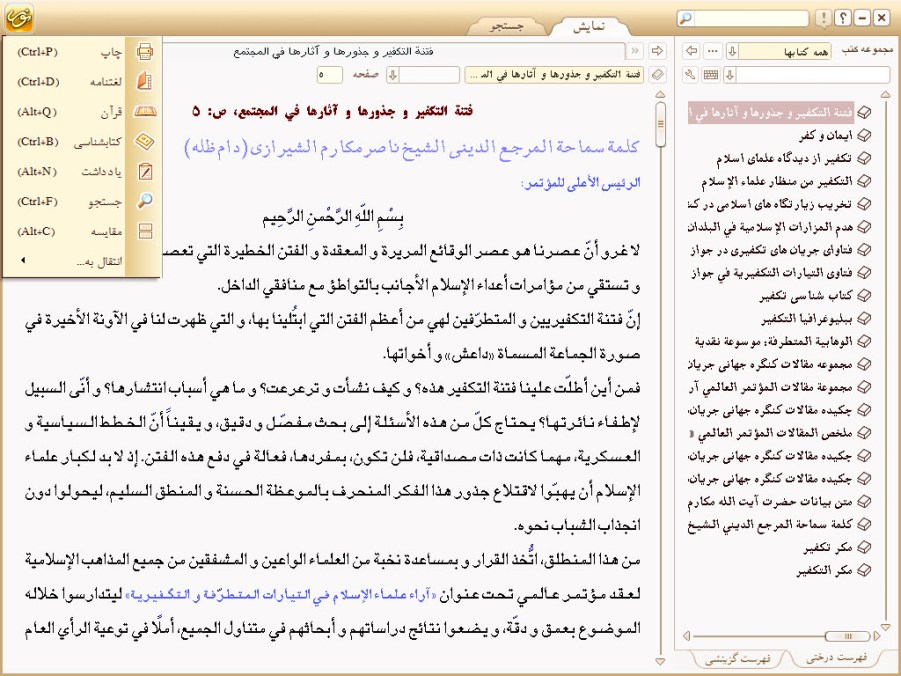Click the book list scroll up arrow
Viewport: 901px width, 676px height.
click(885, 94)
